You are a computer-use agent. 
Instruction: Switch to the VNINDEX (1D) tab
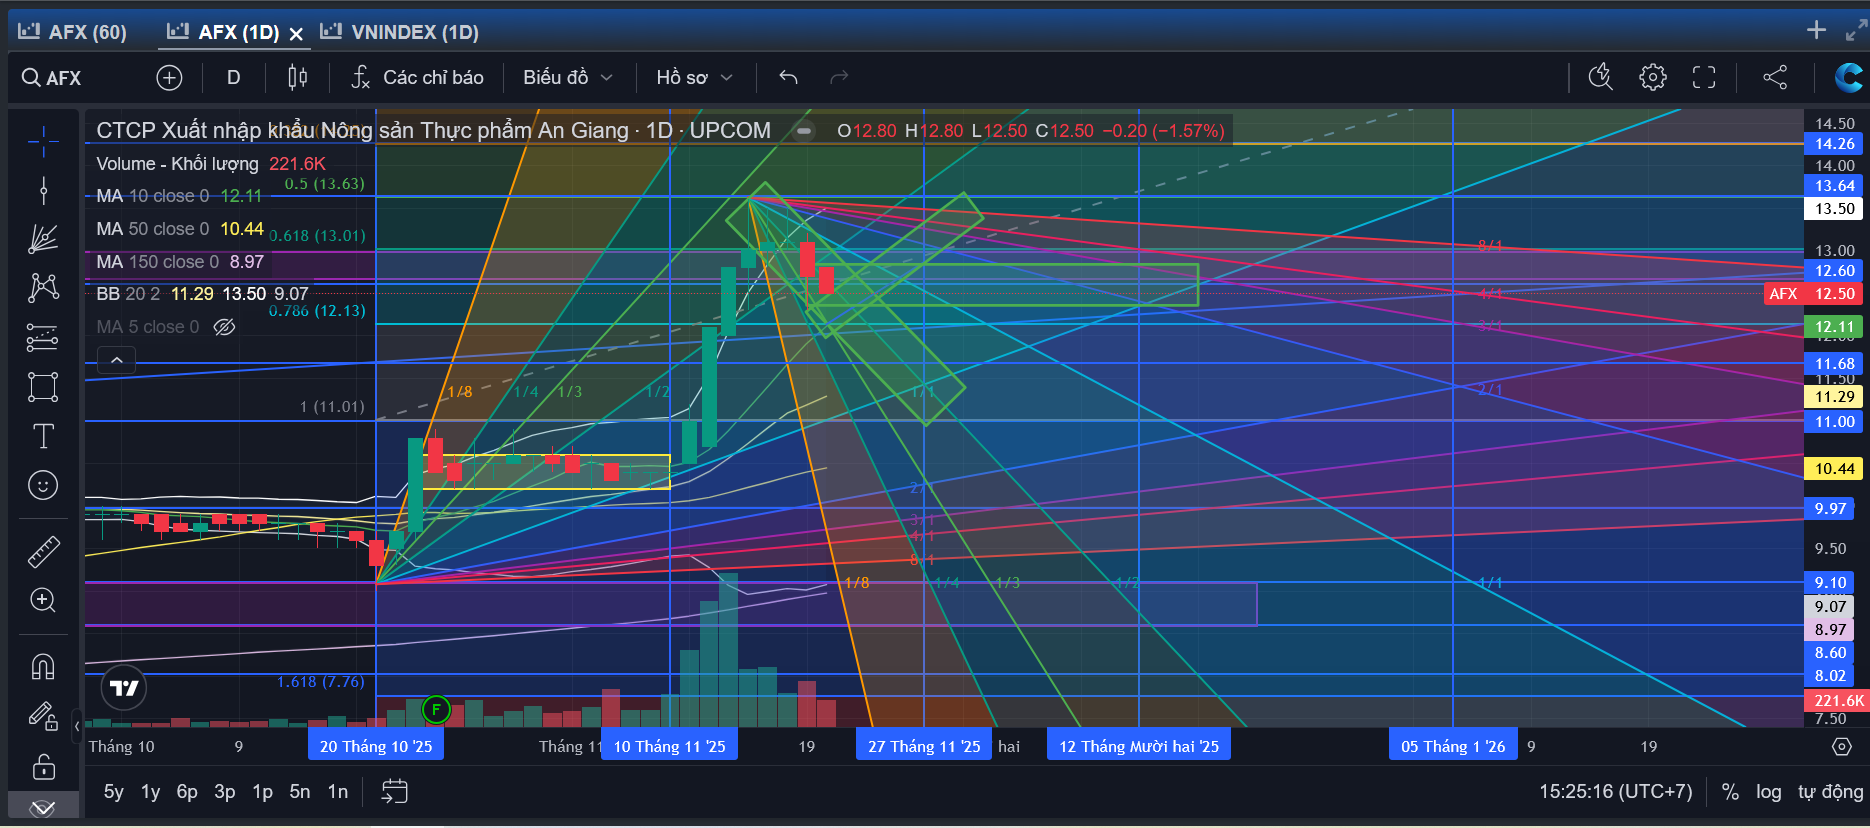coord(400,32)
